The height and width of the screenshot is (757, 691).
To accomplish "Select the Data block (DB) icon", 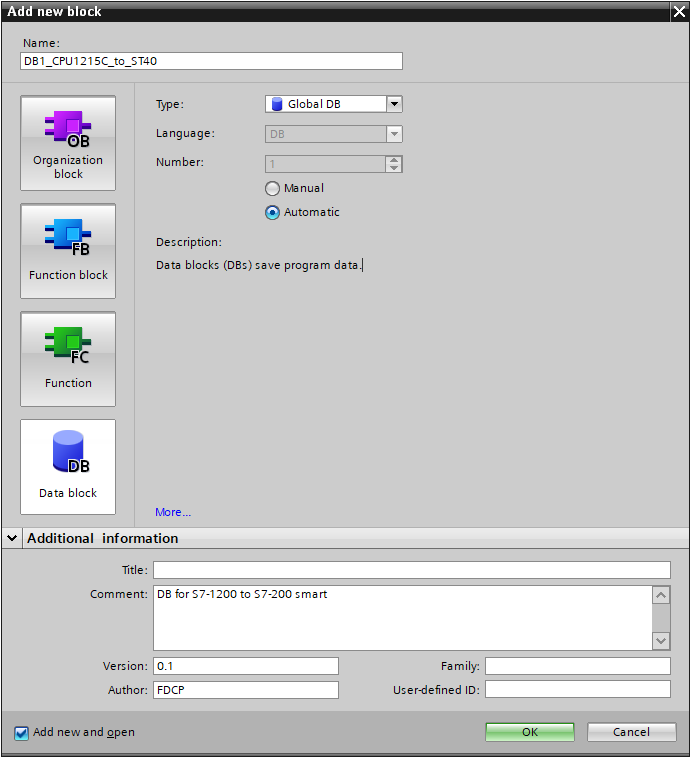I will [68, 467].
